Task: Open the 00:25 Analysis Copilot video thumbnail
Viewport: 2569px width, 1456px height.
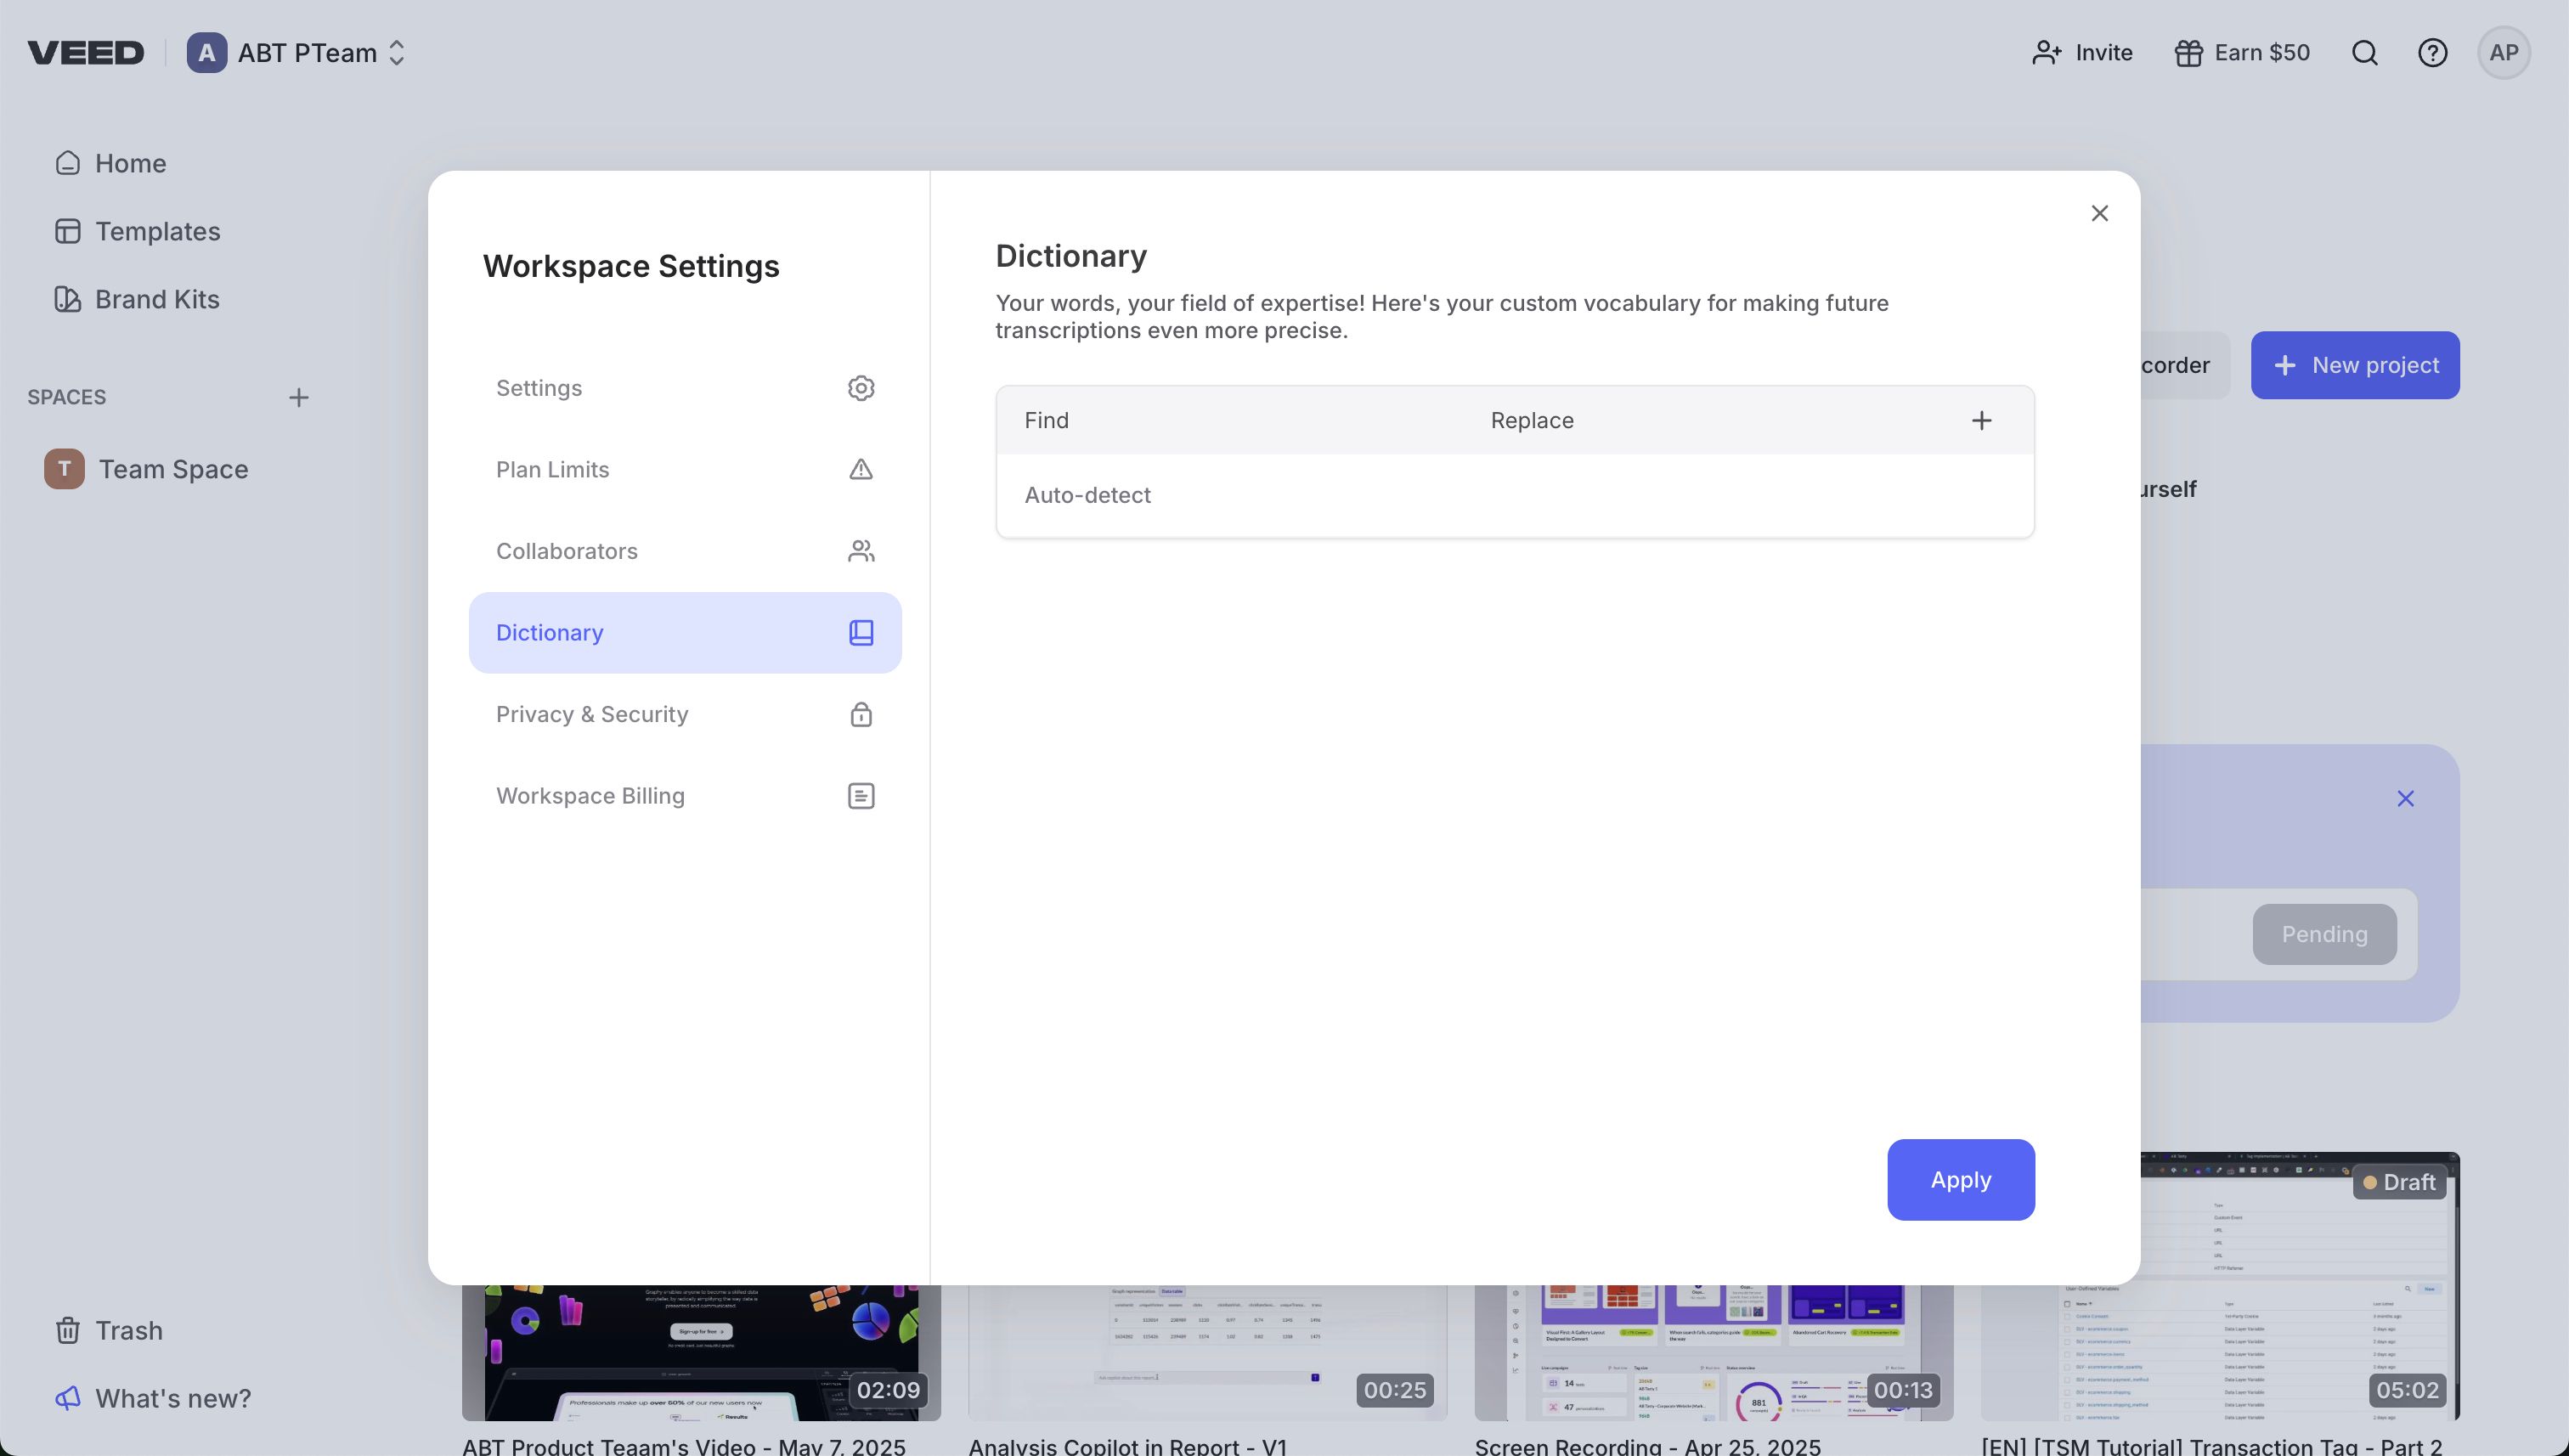Action: click(x=1207, y=1352)
